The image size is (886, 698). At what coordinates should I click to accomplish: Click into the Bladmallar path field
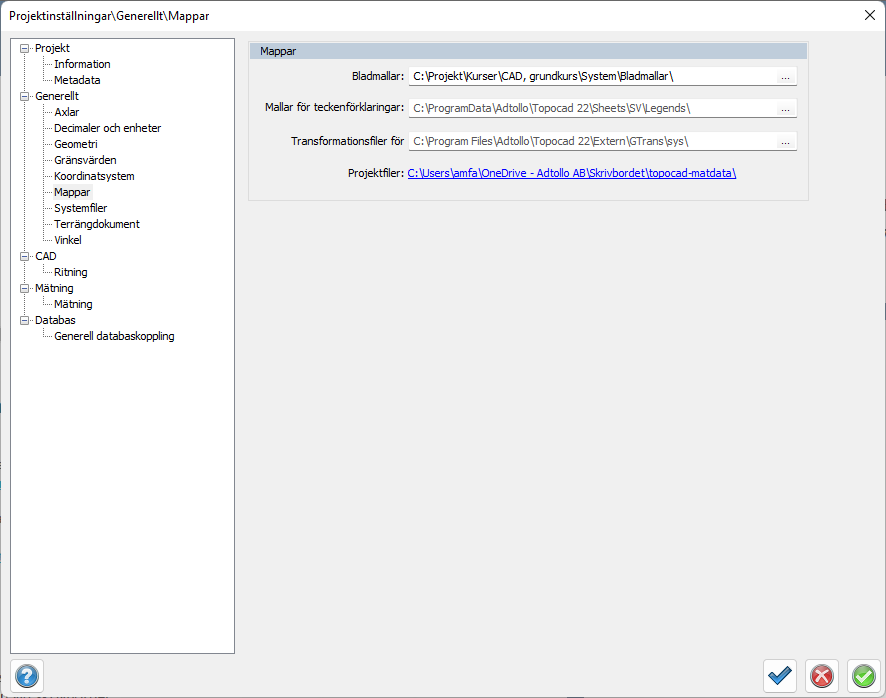tap(590, 76)
